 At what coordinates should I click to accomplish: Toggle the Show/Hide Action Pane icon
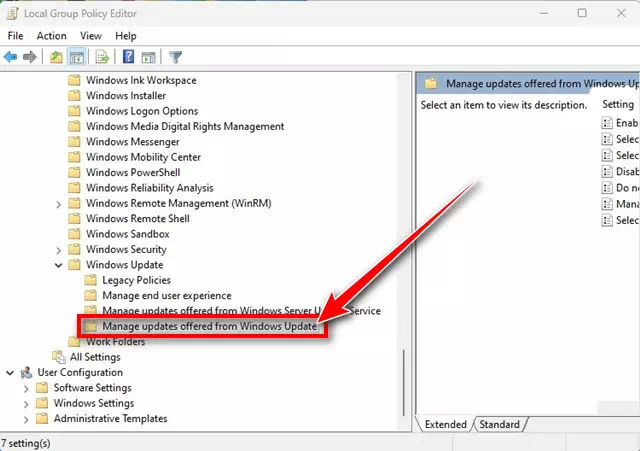148,57
